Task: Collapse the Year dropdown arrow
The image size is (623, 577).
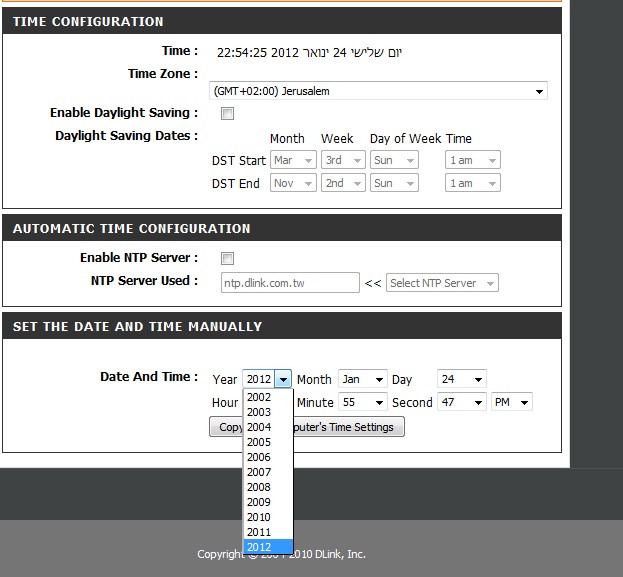Action: 283,380
